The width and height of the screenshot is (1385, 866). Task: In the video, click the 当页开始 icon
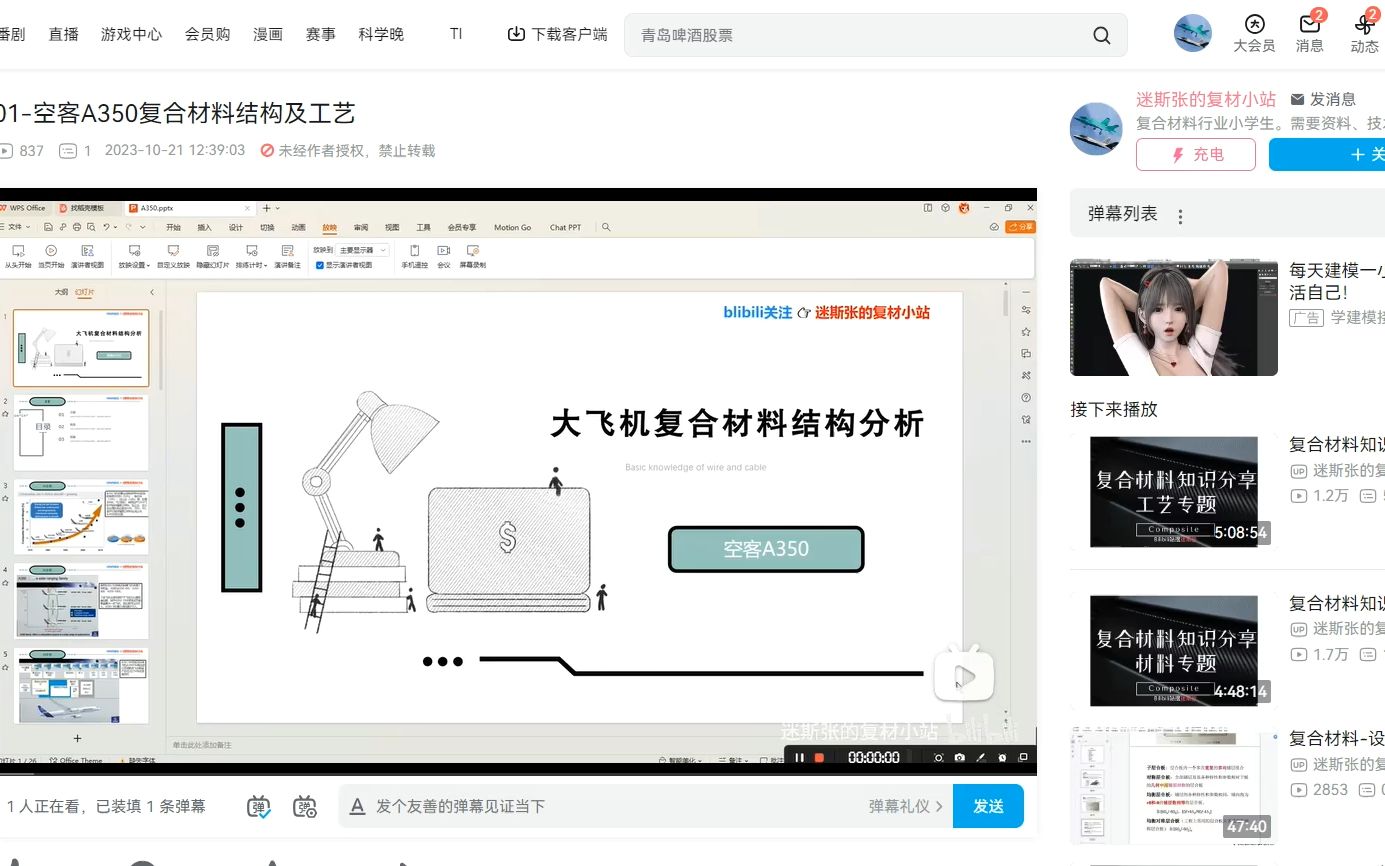[x=51, y=256]
